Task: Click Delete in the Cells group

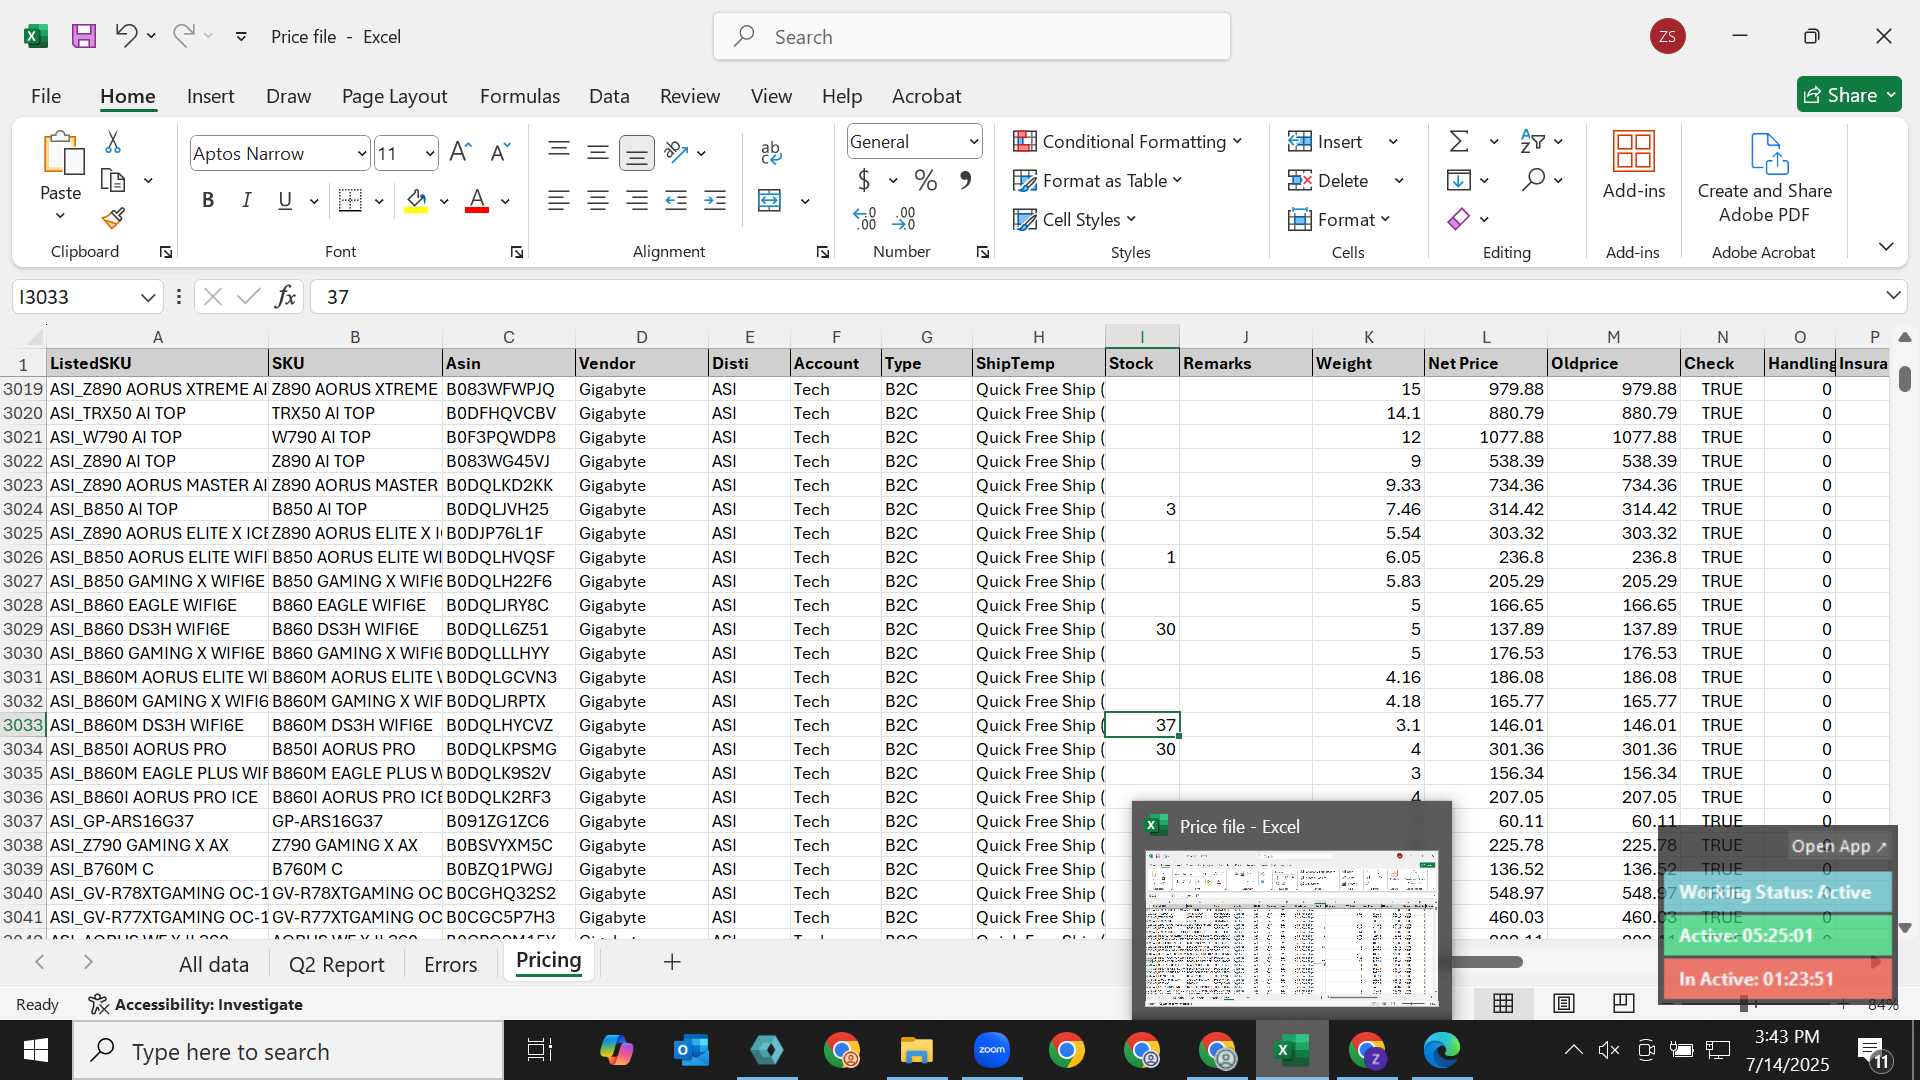Action: (x=1329, y=180)
